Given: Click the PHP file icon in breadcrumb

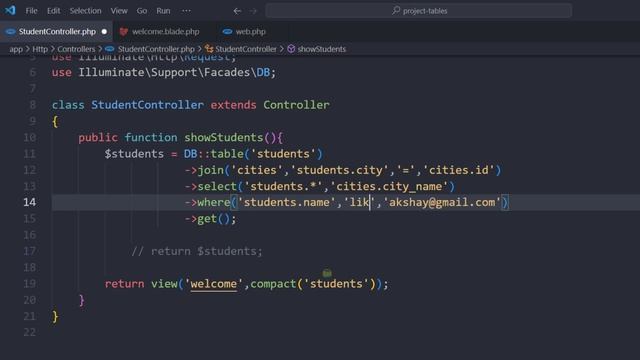Looking at the screenshot, I should click(109, 49).
